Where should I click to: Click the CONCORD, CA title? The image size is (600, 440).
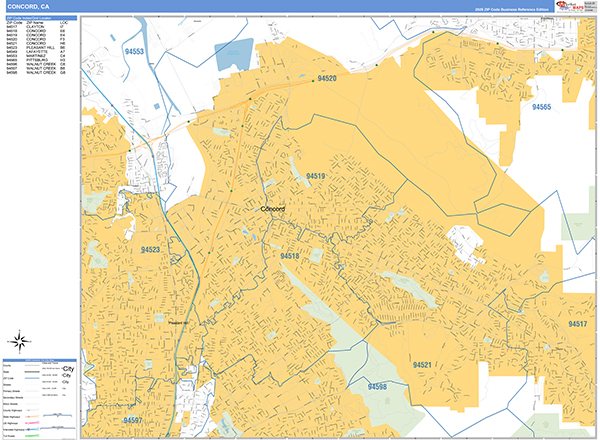27,7
